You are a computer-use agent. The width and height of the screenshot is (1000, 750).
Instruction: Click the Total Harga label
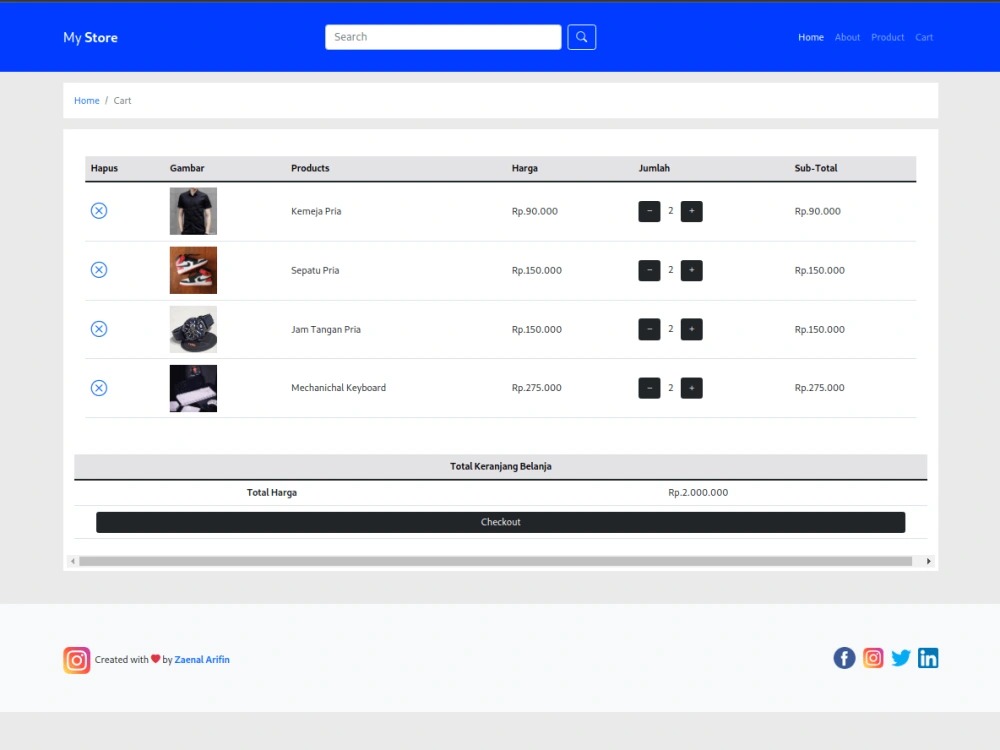coord(272,492)
